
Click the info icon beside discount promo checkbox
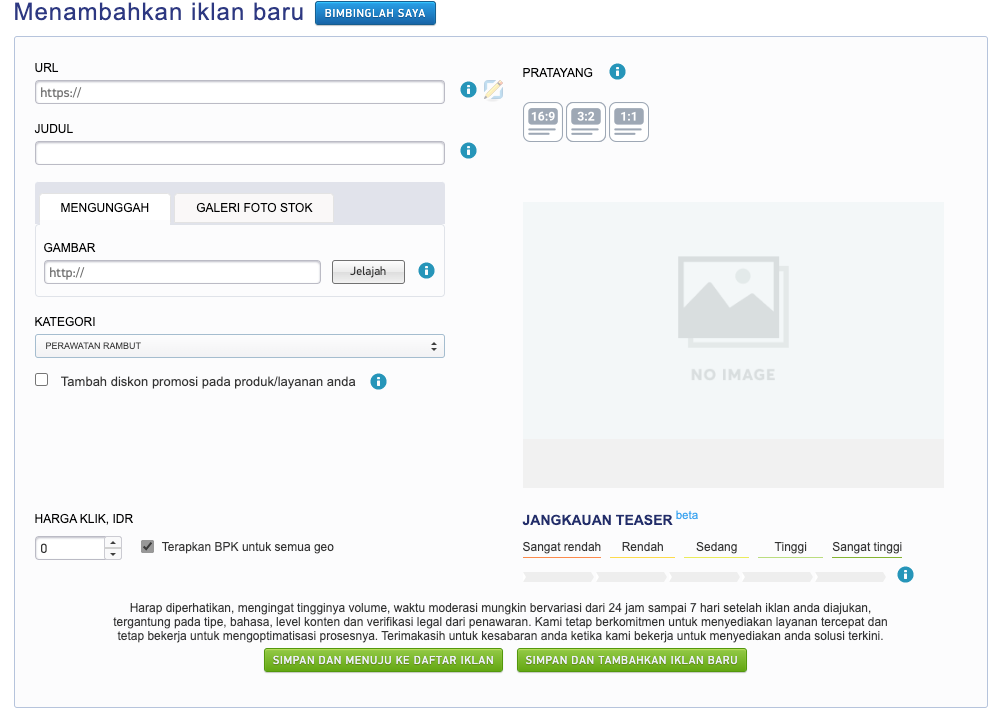point(378,381)
